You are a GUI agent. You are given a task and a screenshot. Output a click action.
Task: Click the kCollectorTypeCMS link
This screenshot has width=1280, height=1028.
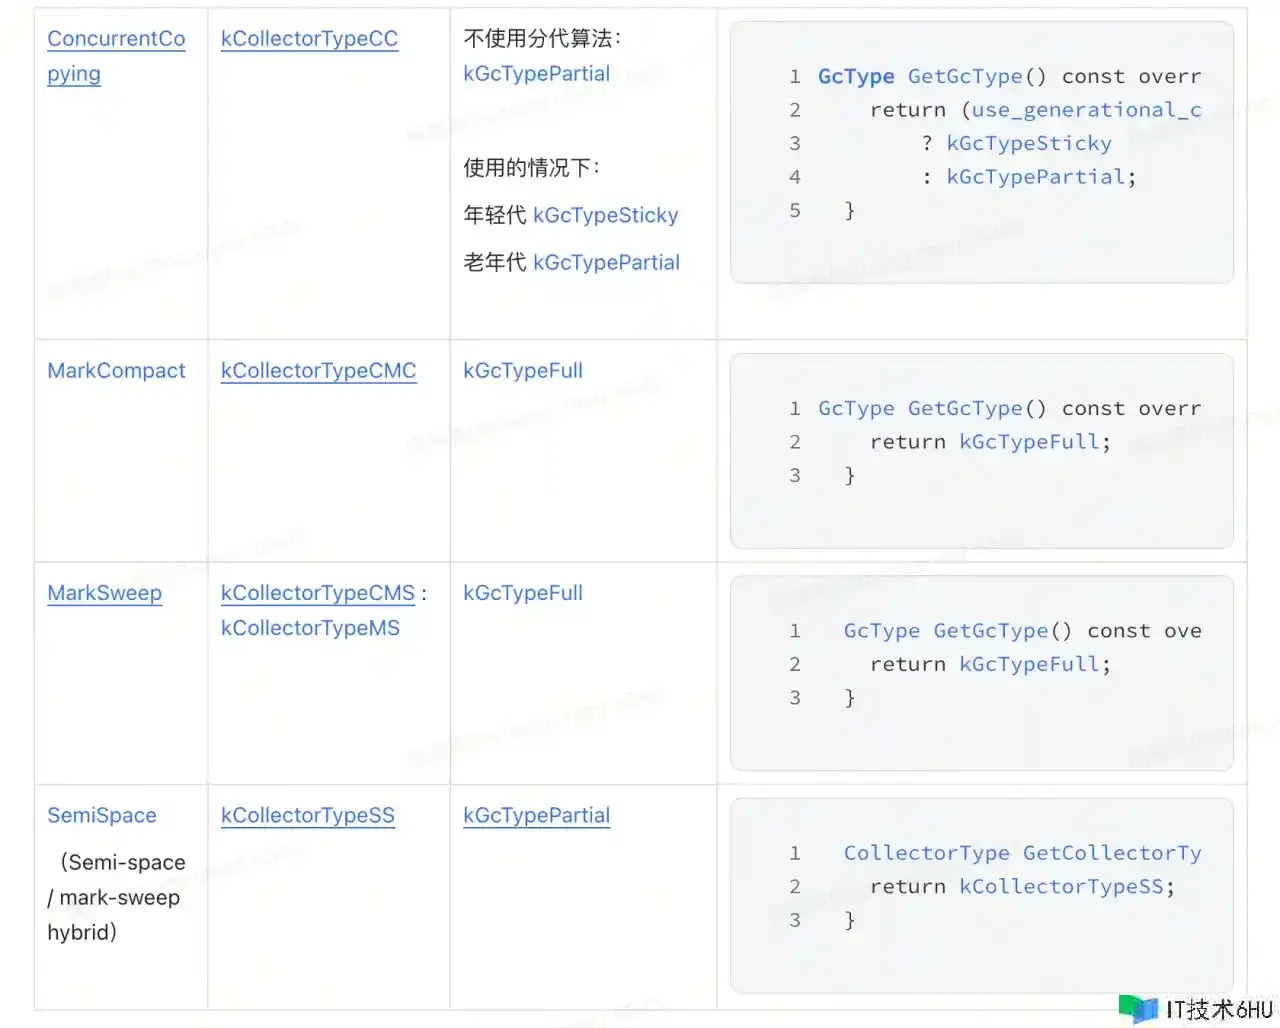(x=317, y=593)
